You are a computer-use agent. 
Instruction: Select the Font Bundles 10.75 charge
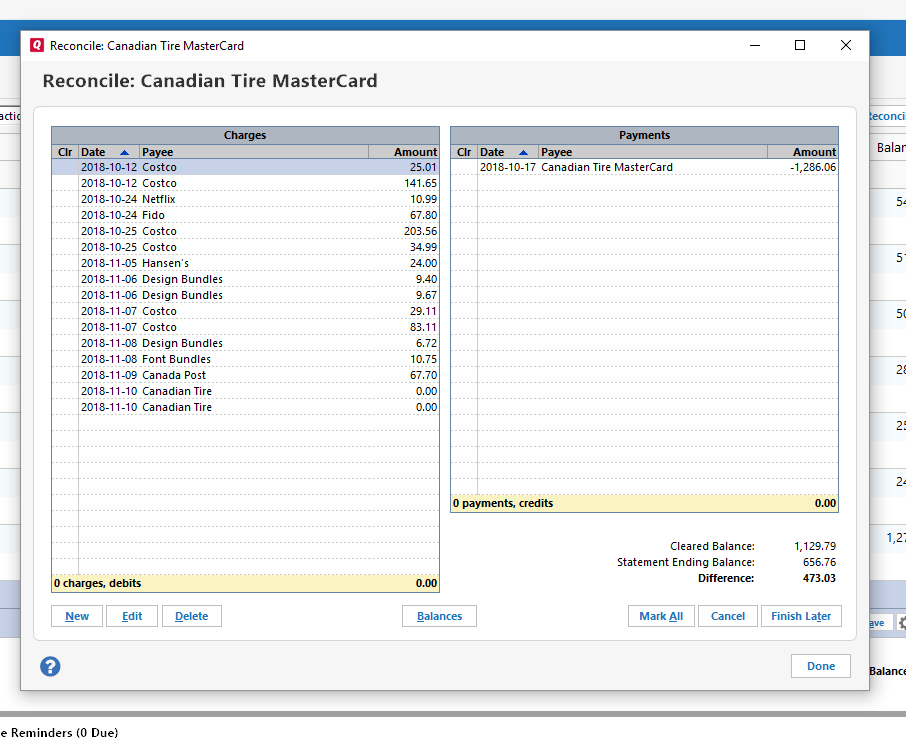coord(246,359)
